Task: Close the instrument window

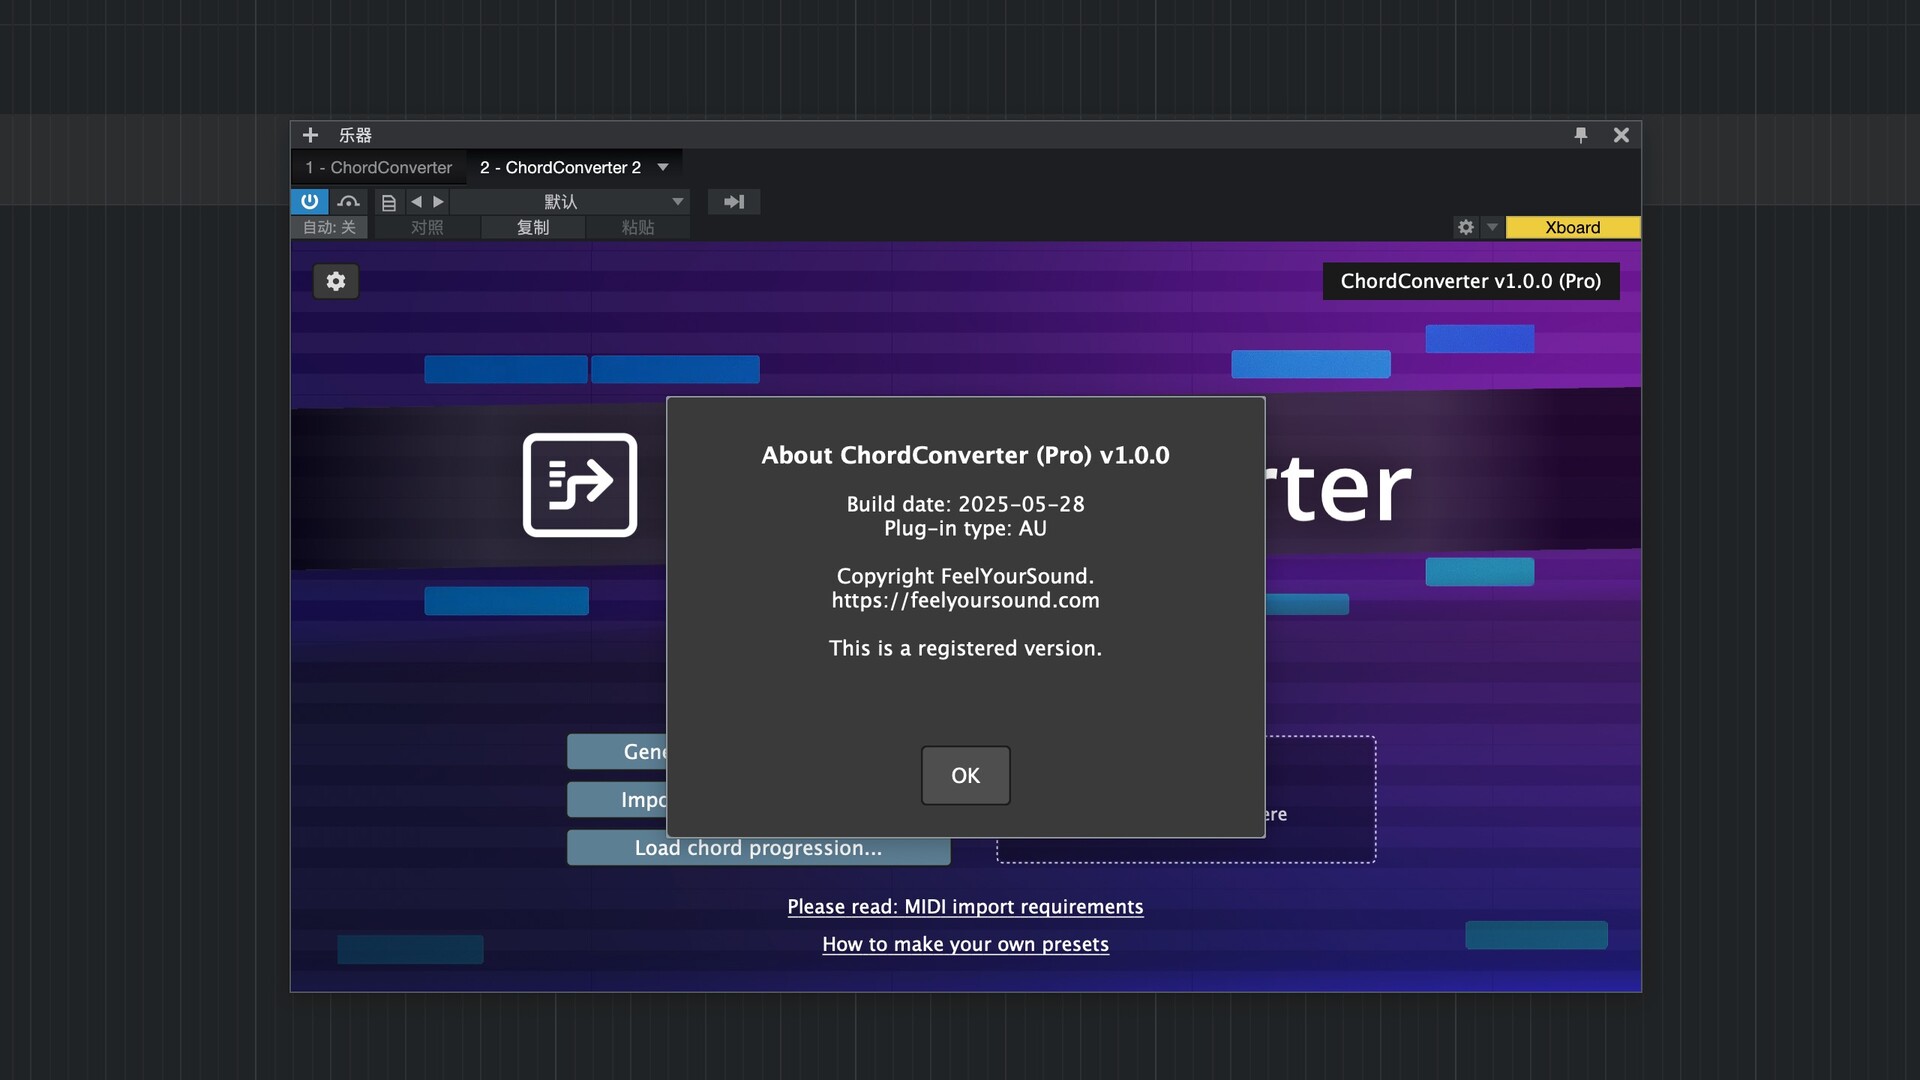Action: tap(1621, 135)
